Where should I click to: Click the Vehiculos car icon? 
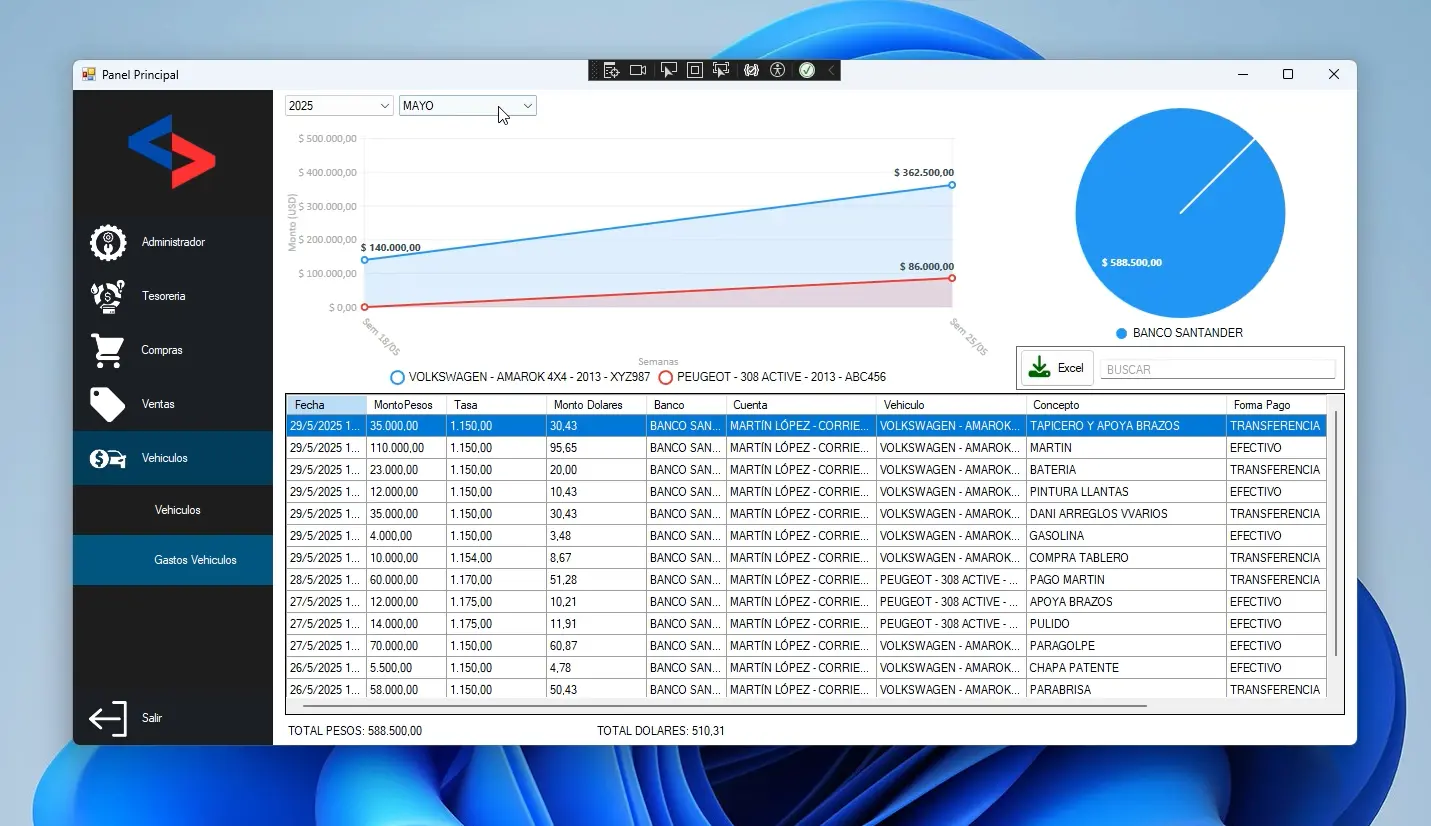tap(107, 458)
